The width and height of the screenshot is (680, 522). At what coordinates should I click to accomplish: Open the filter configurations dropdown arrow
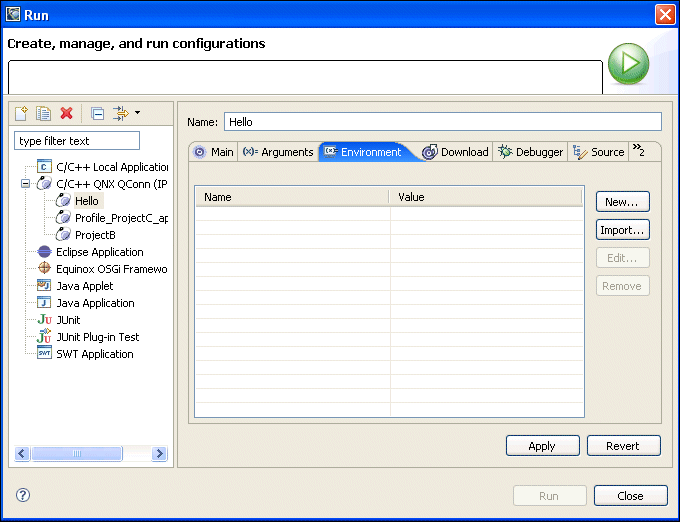click(137, 113)
